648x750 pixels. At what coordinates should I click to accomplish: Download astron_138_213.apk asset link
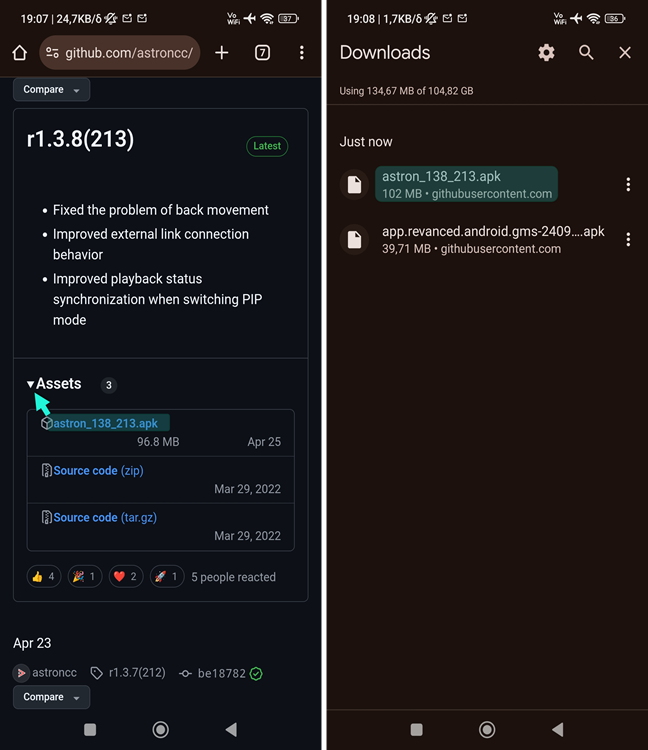pos(105,423)
